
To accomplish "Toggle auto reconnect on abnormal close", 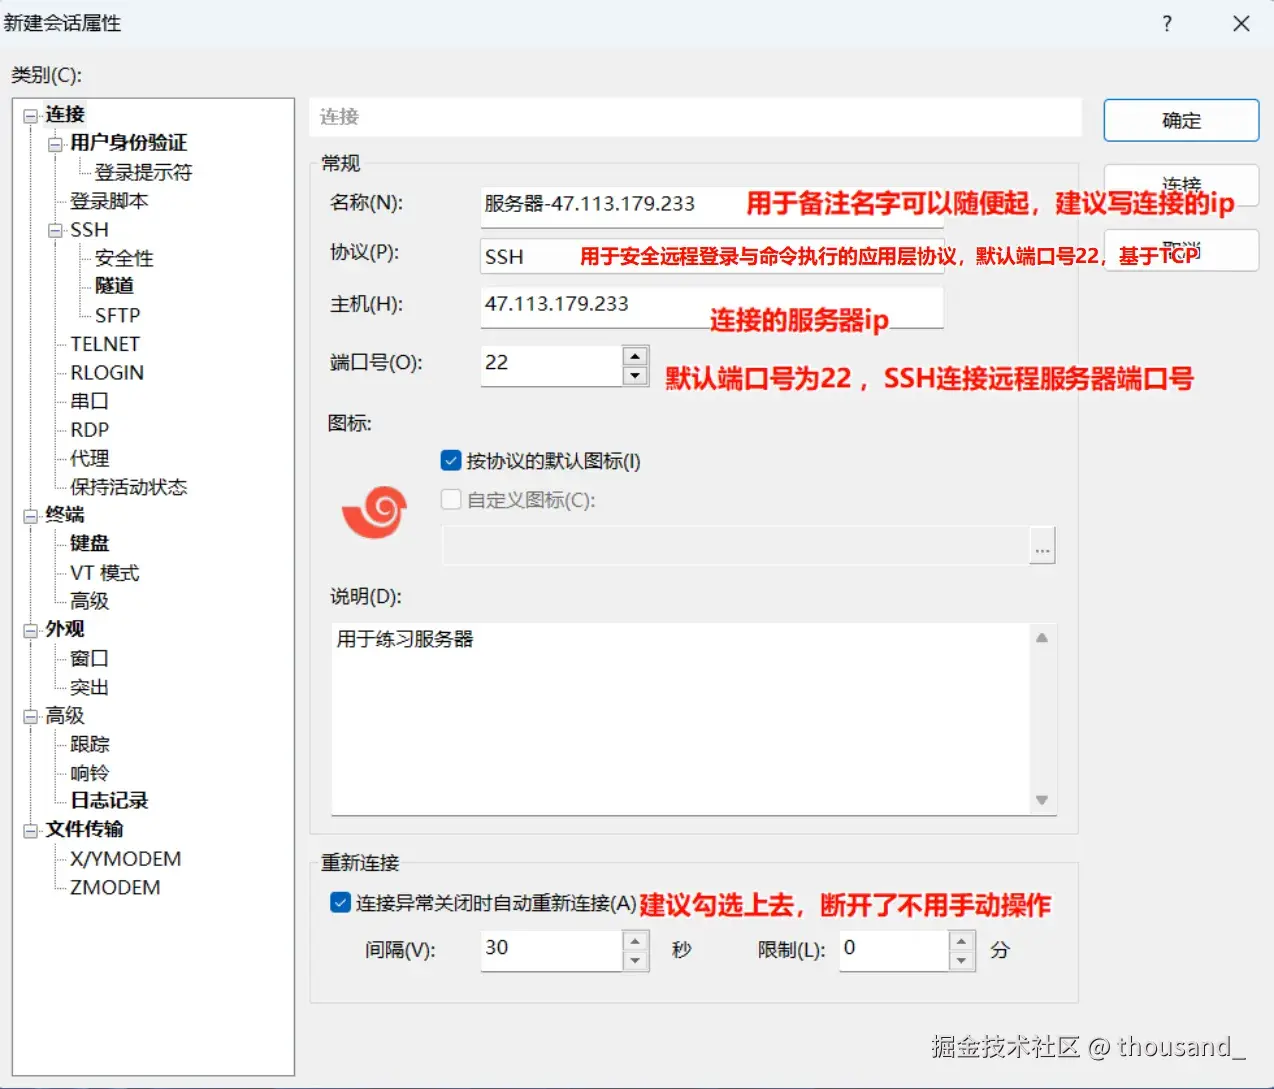I will tap(340, 902).
